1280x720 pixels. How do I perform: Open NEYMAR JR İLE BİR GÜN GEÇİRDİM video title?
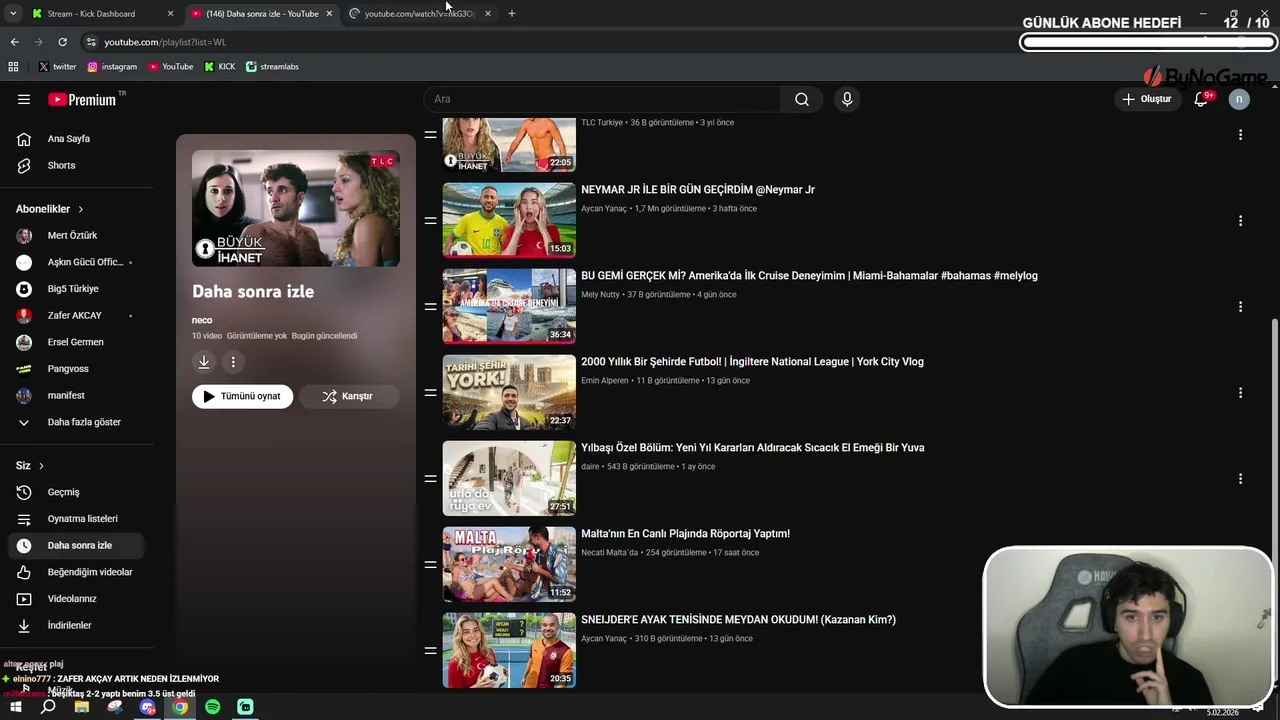[698, 190]
